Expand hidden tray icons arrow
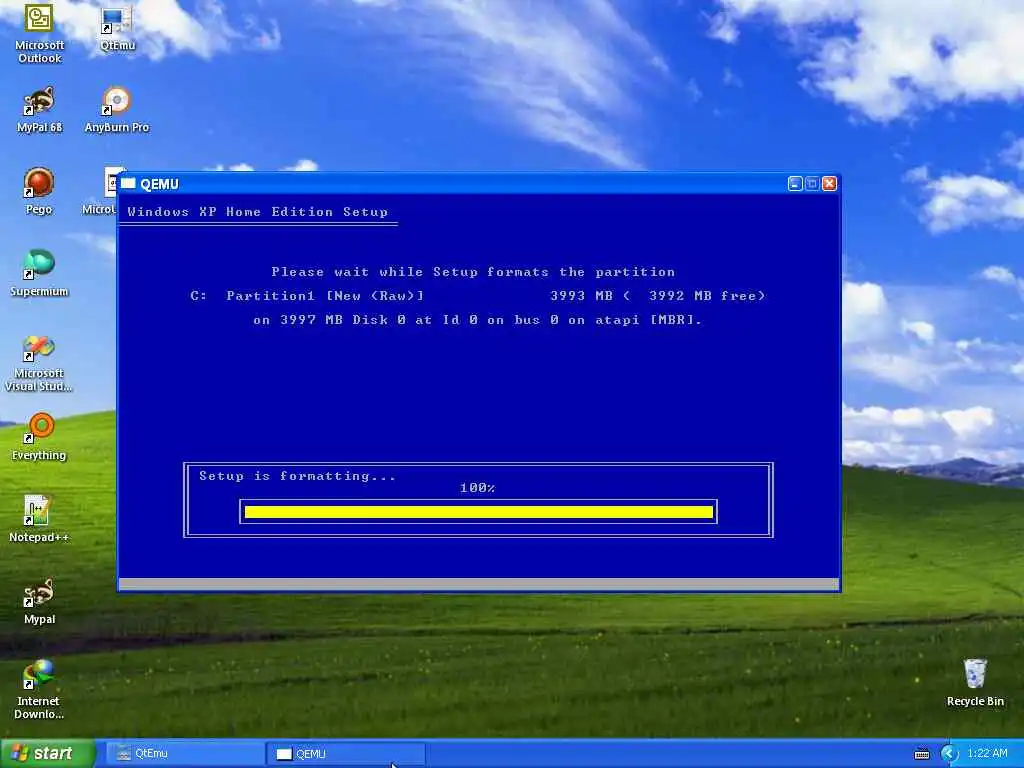The image size is (1024, 768). 950,754
